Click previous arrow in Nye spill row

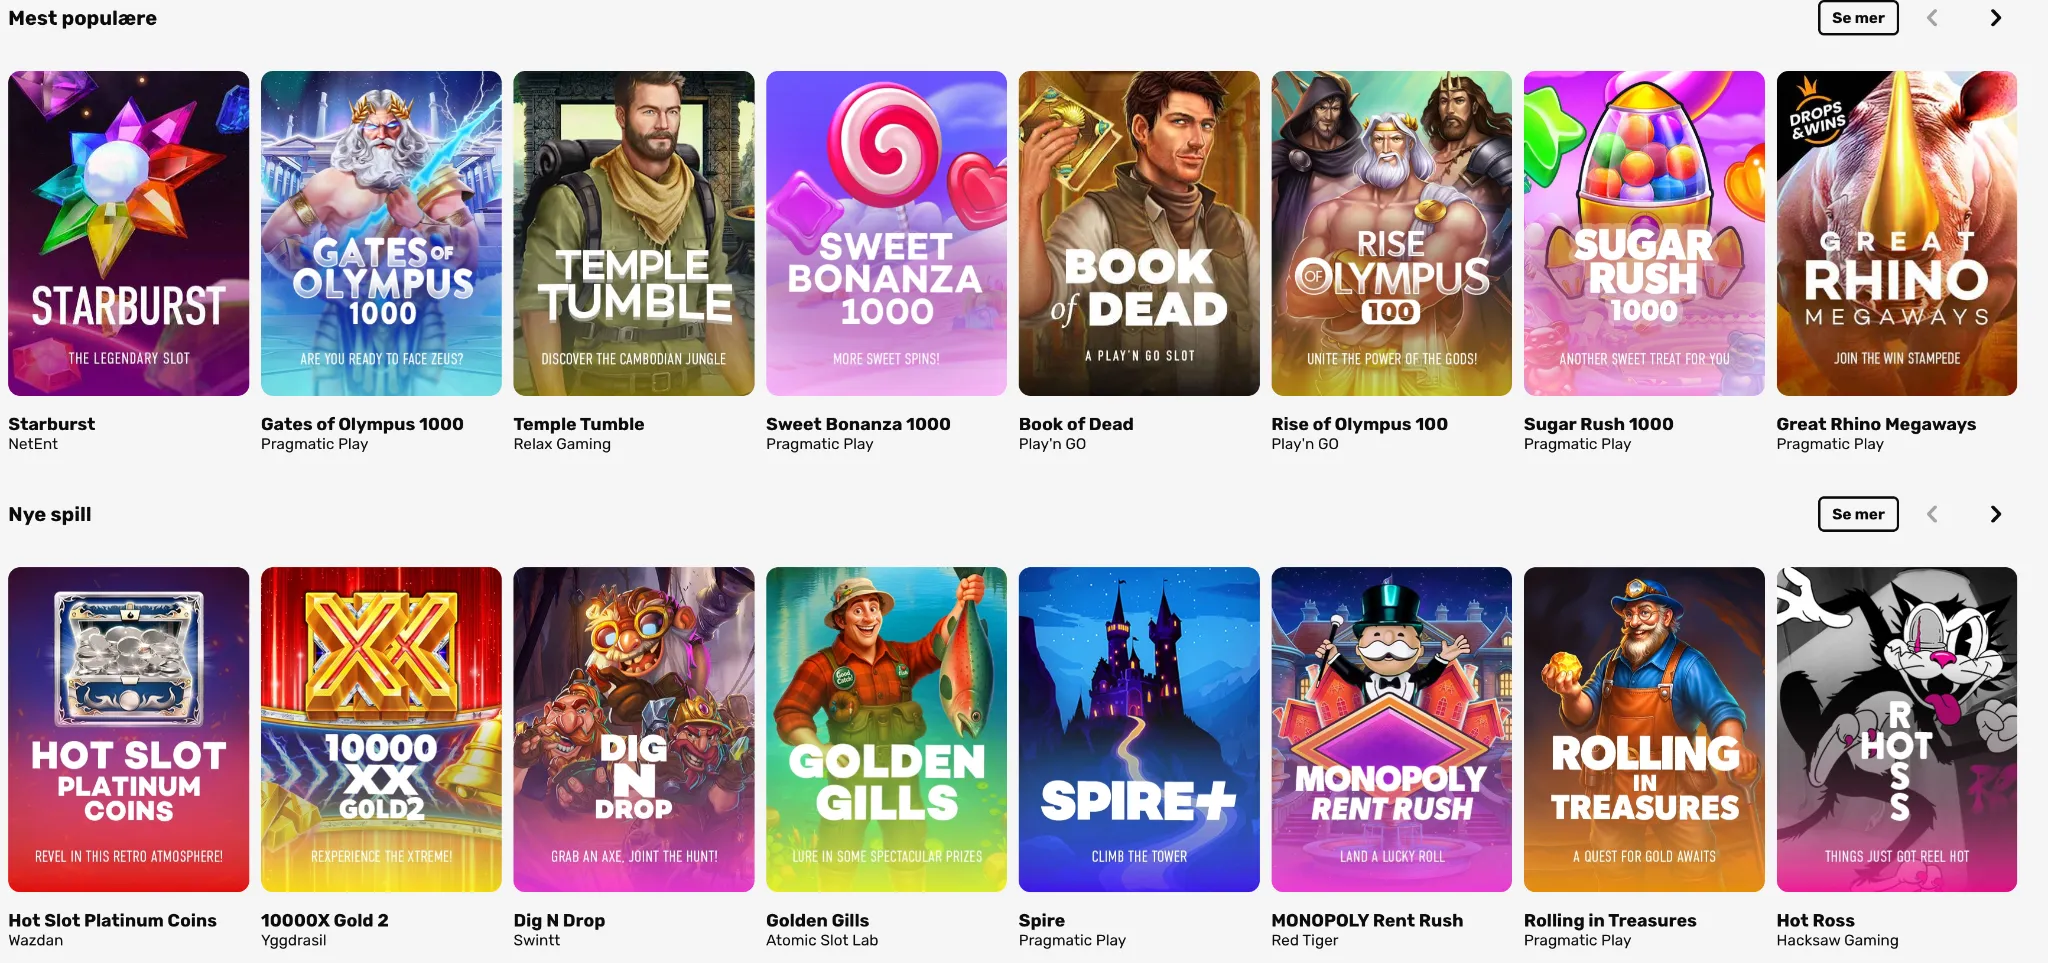(x=1932, y=514)
